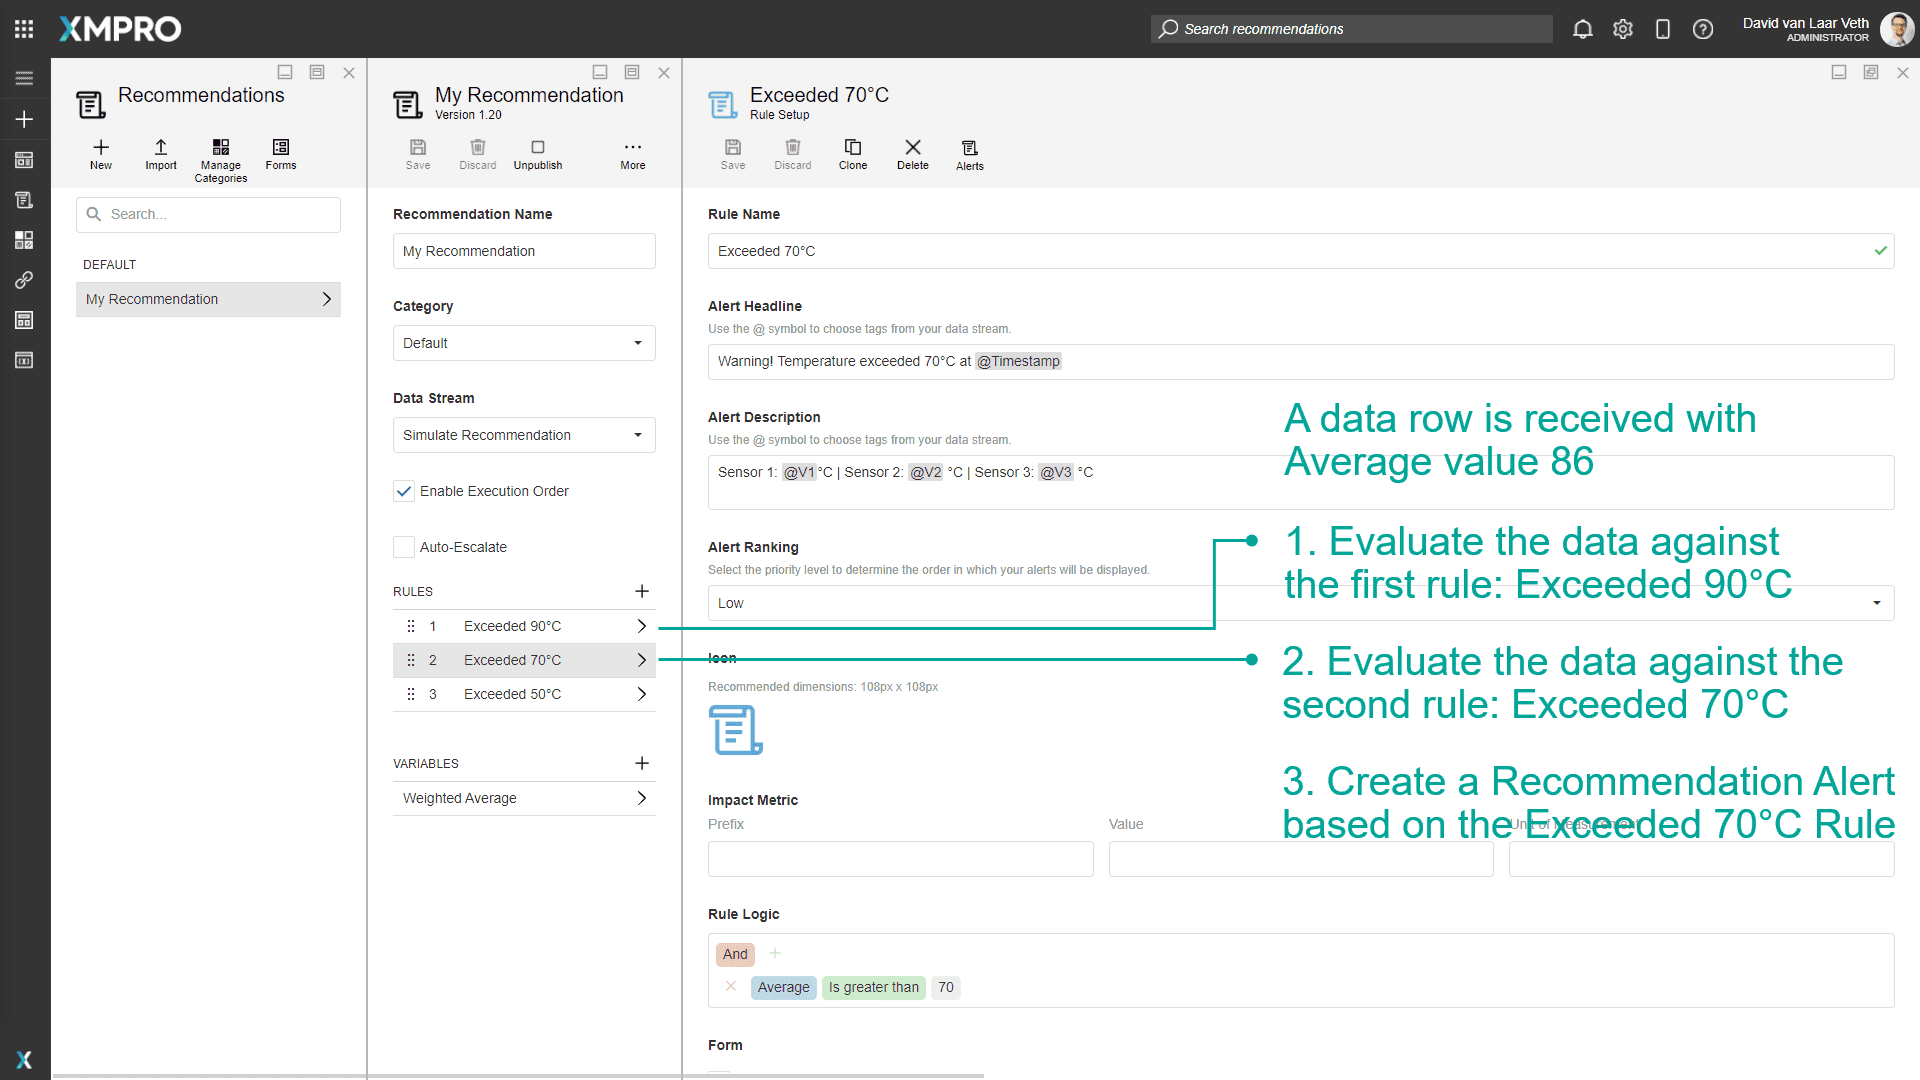Click the And logic operator tag

click(x=735, y=954)
